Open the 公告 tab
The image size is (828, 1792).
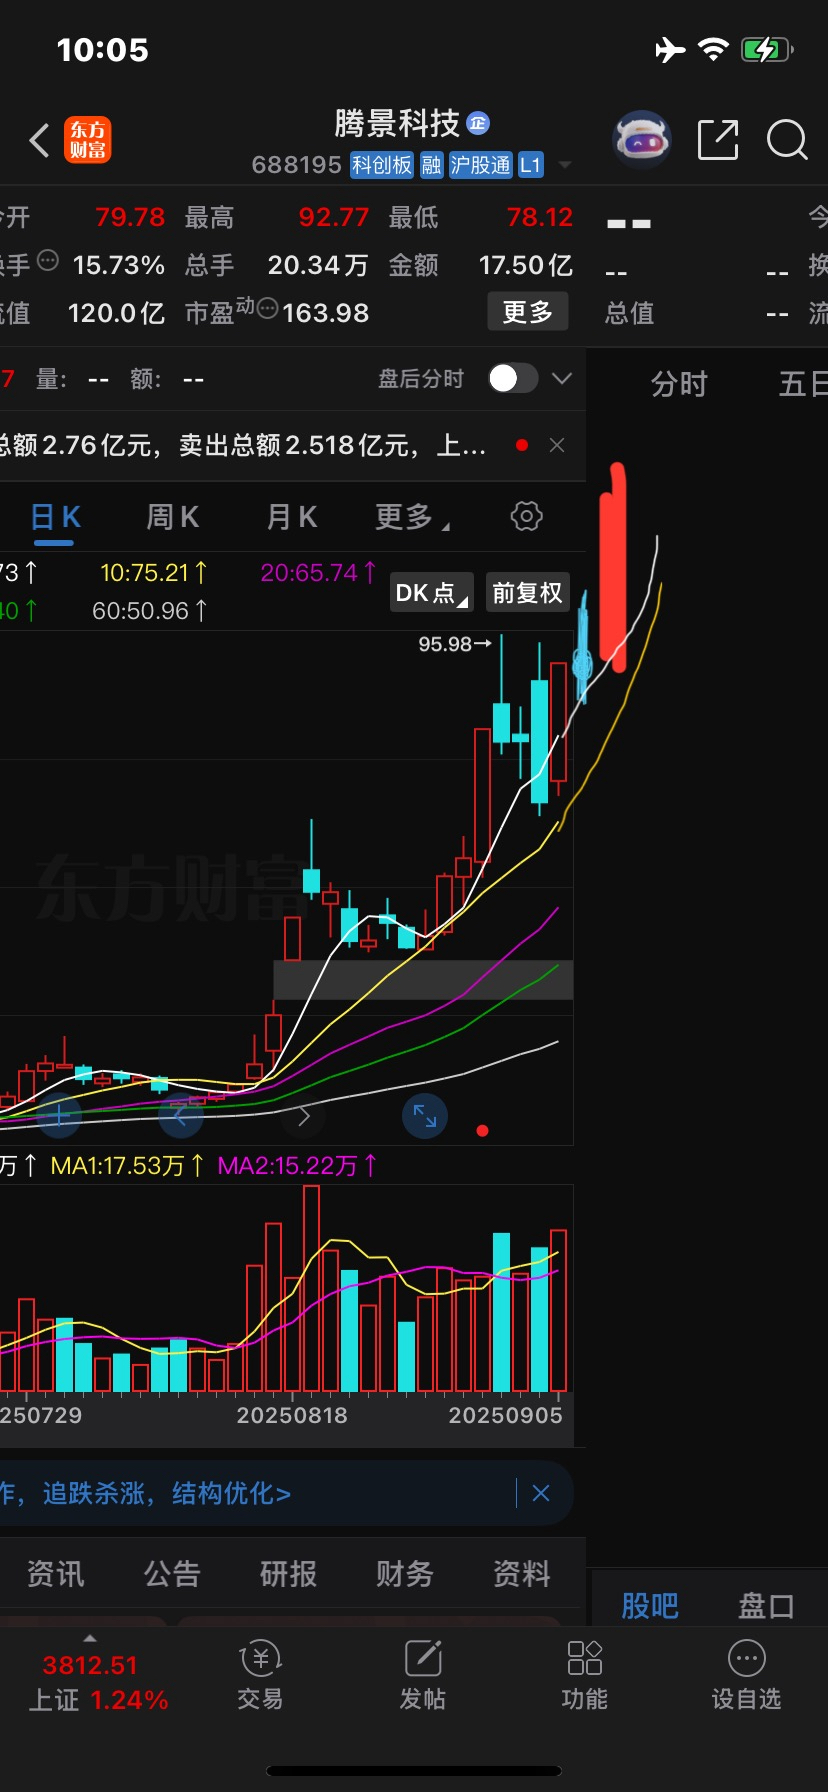(x=172, y=1574)
